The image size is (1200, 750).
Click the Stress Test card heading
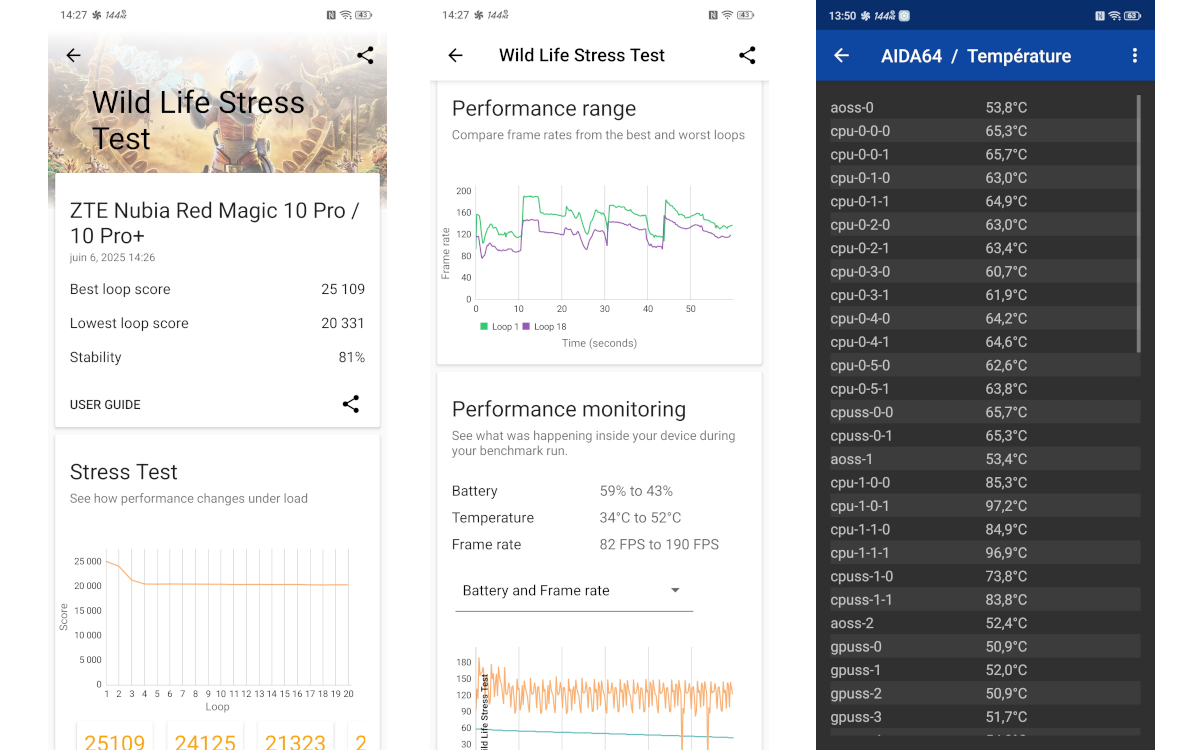tap(124, 472)
